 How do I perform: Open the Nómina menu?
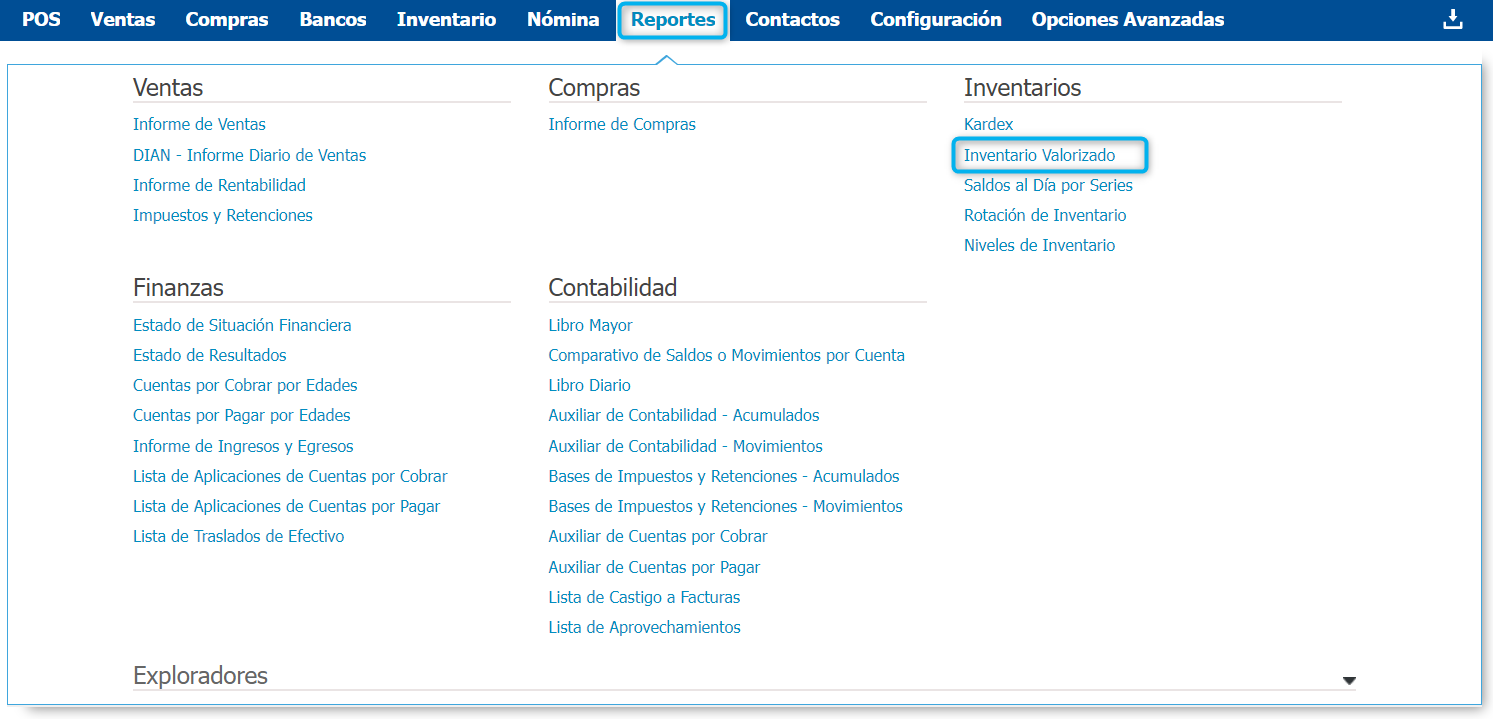point(563,20)
